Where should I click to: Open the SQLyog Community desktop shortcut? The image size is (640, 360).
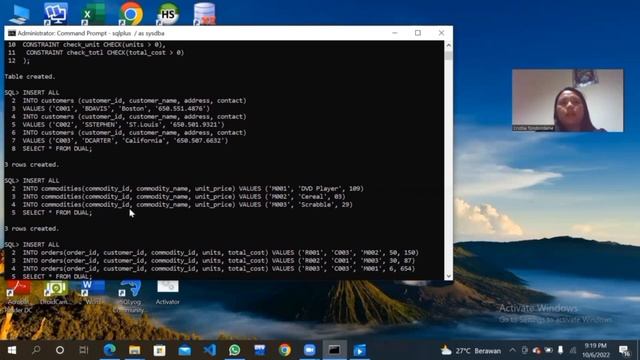130,297
